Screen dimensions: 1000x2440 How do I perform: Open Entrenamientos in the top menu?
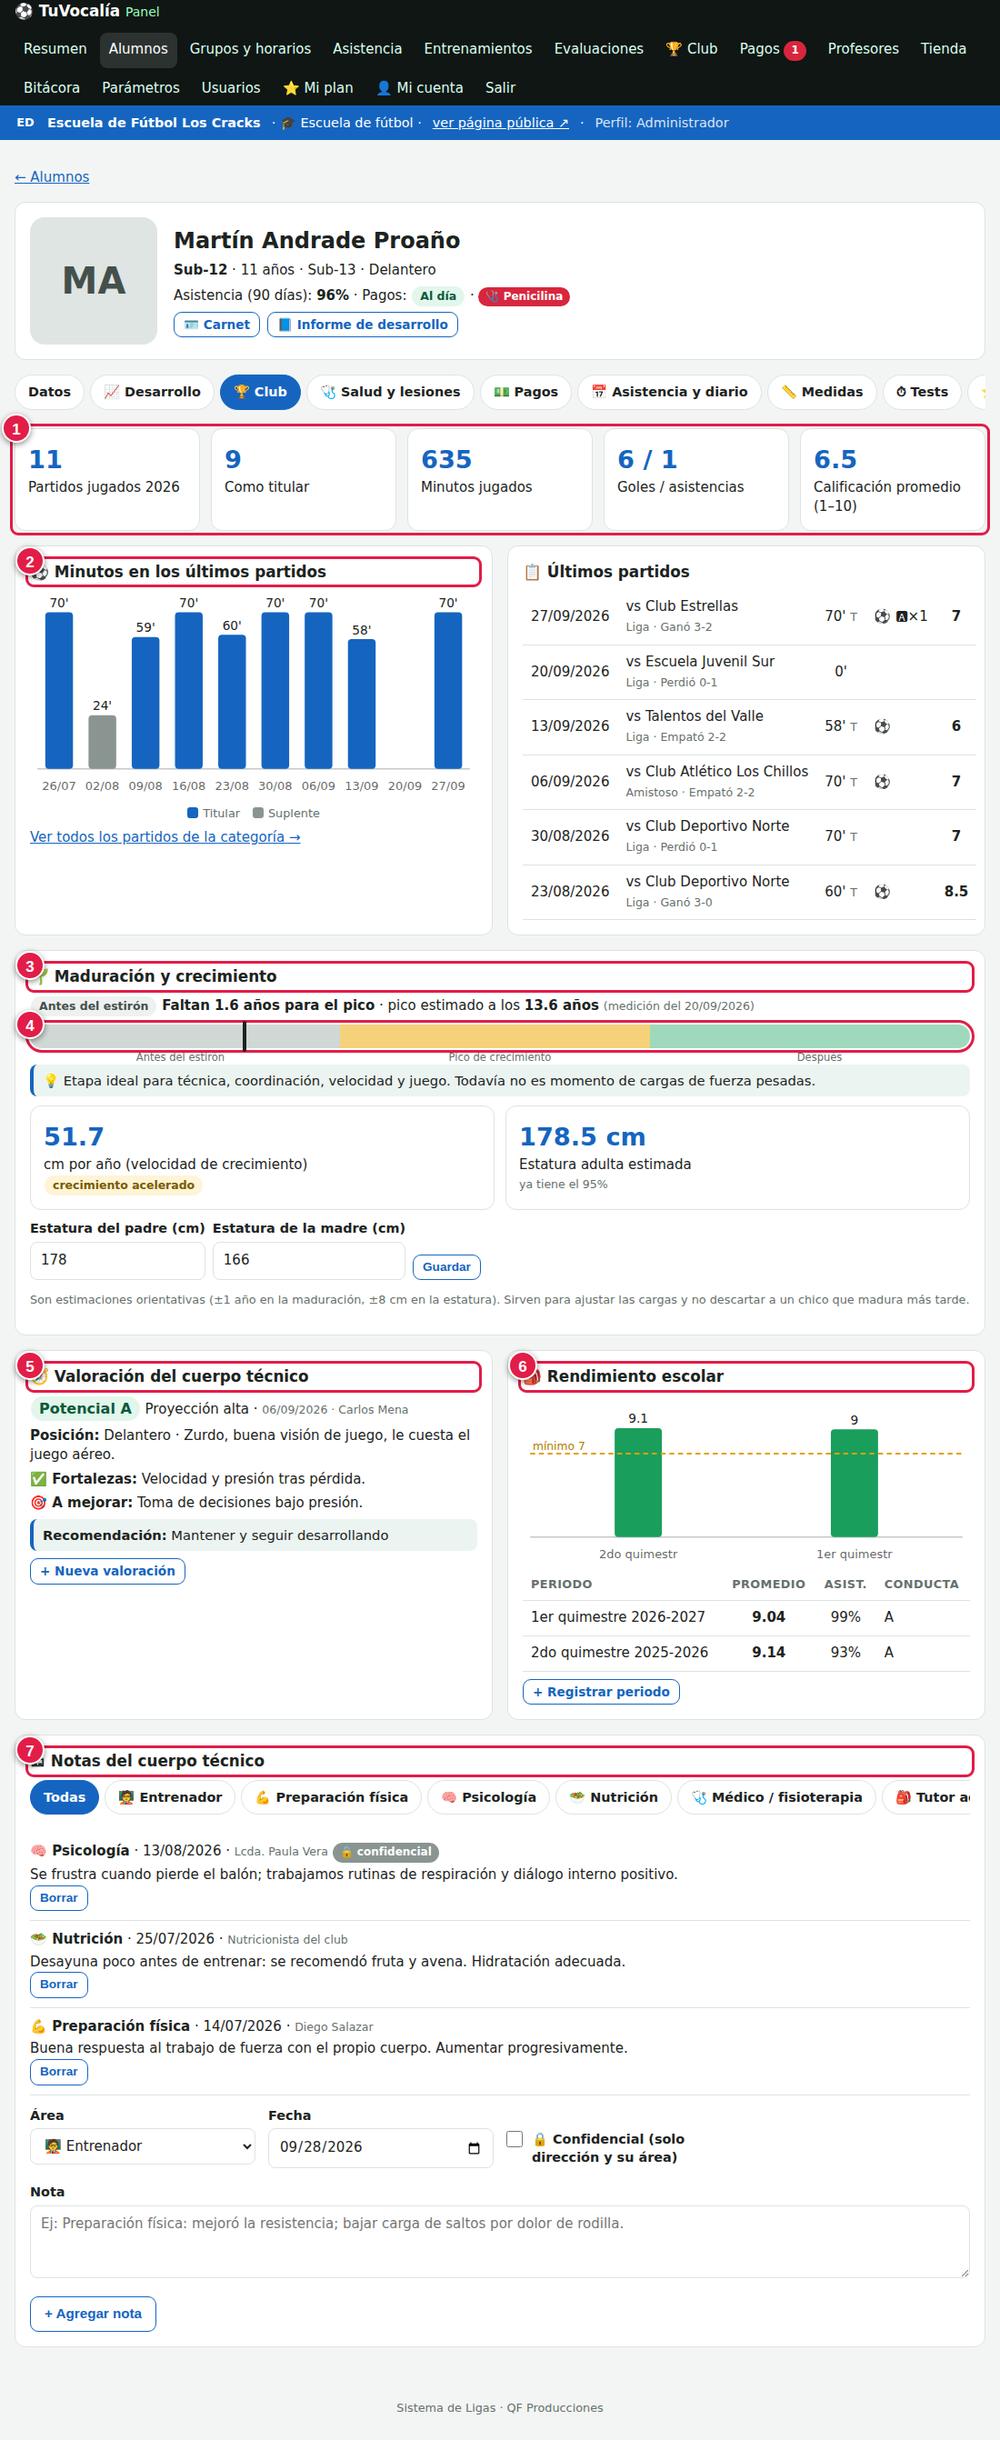coord(478,49)
